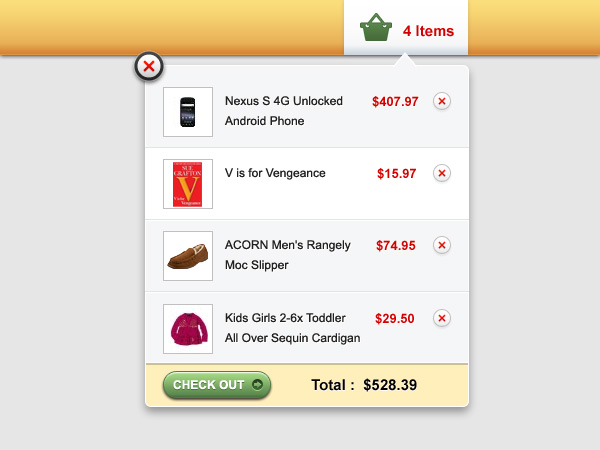Open the V is for Vengeance book thumbnail
The width and height of the screenshot is (600, 450).
click(188, 184)
